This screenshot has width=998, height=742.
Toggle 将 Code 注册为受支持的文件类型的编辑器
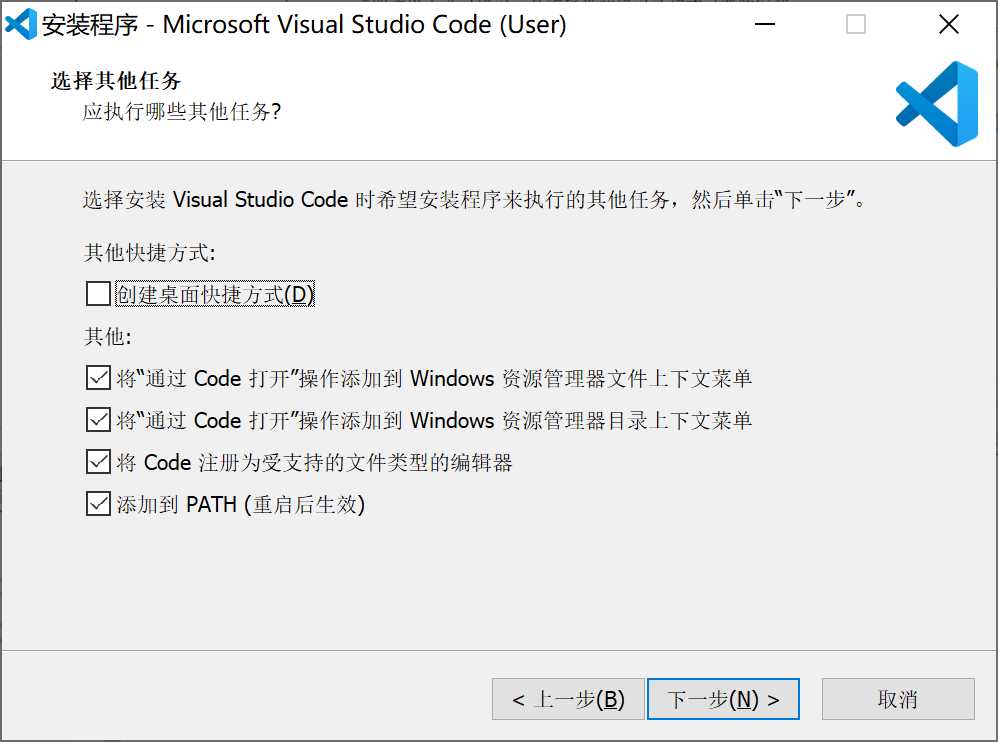pos(98,462)
